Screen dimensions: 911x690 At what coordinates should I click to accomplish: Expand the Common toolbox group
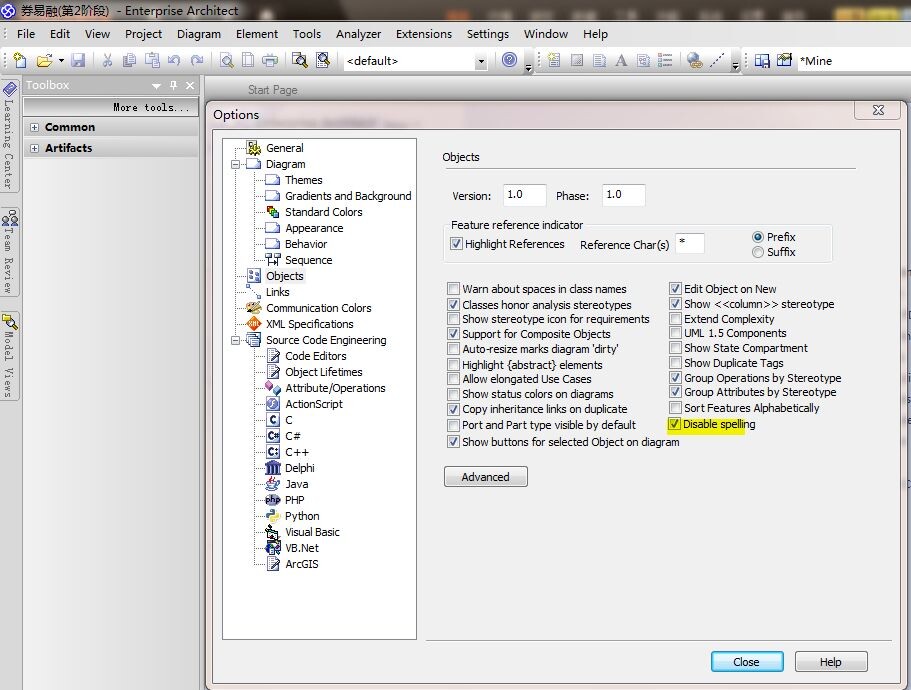point(34,127)
